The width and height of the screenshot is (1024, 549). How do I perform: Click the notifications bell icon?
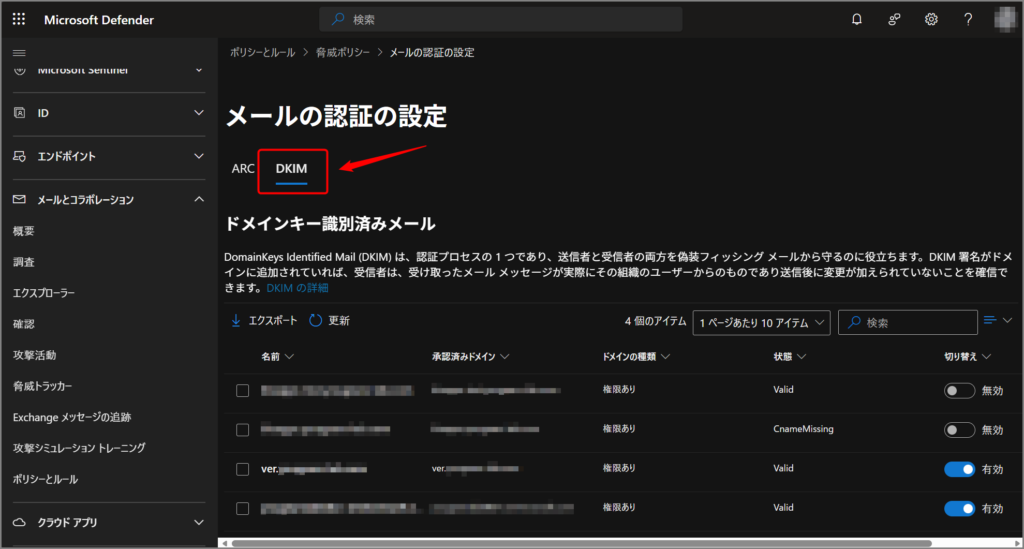(856, 19)
